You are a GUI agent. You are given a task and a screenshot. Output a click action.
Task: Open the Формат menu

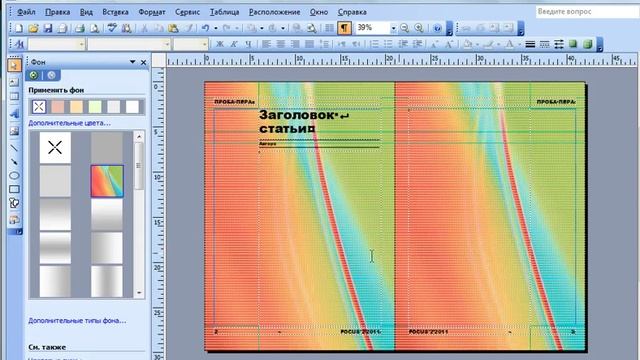pyautogui.click(x=152, y=12)
